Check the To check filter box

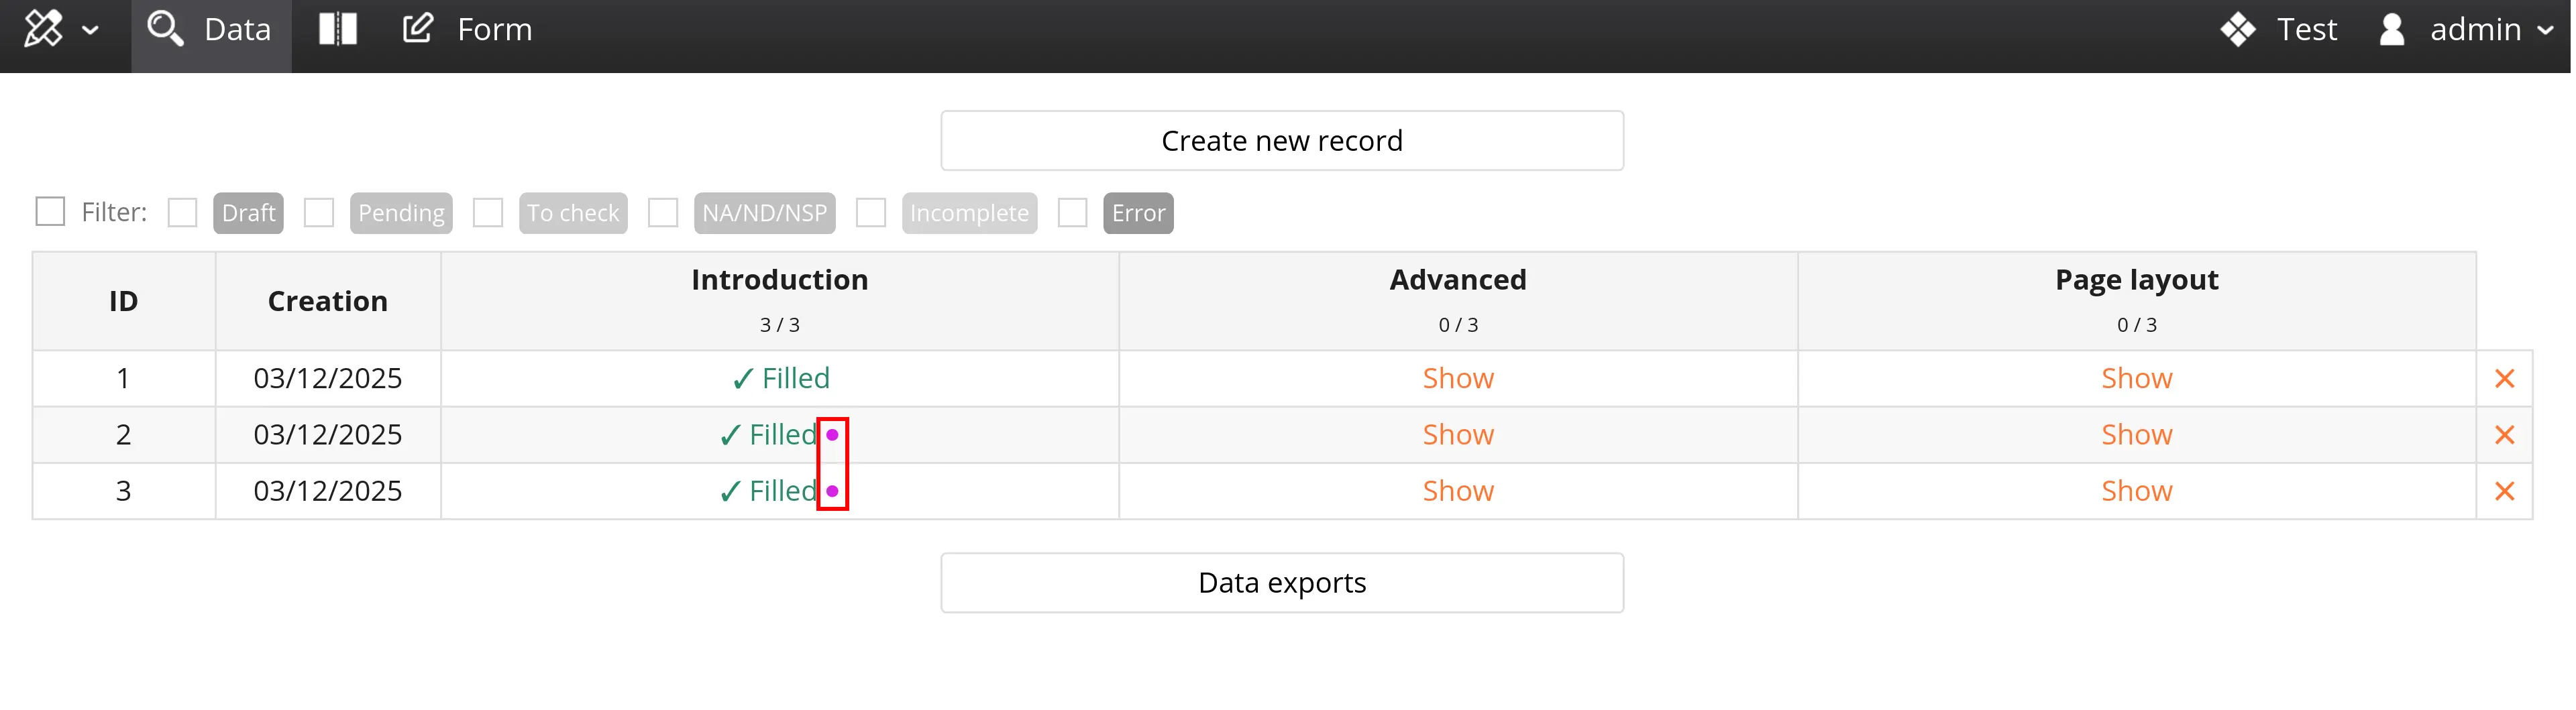click(488, 213)
